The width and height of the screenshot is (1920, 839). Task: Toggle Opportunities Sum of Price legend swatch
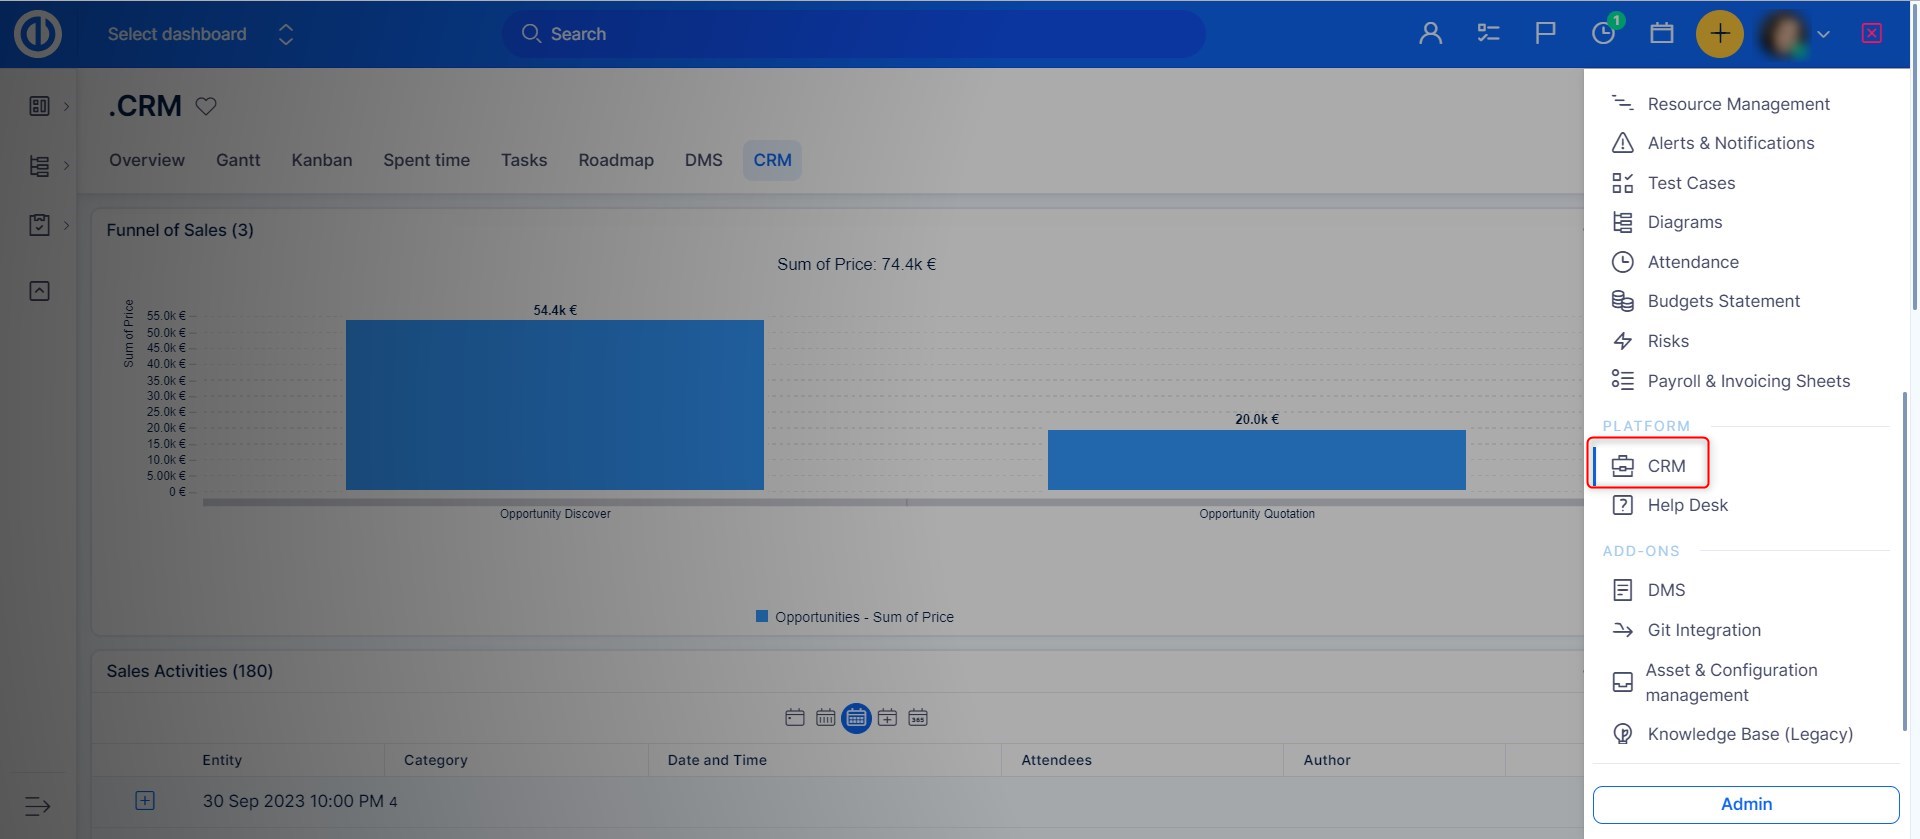(762, 617)
